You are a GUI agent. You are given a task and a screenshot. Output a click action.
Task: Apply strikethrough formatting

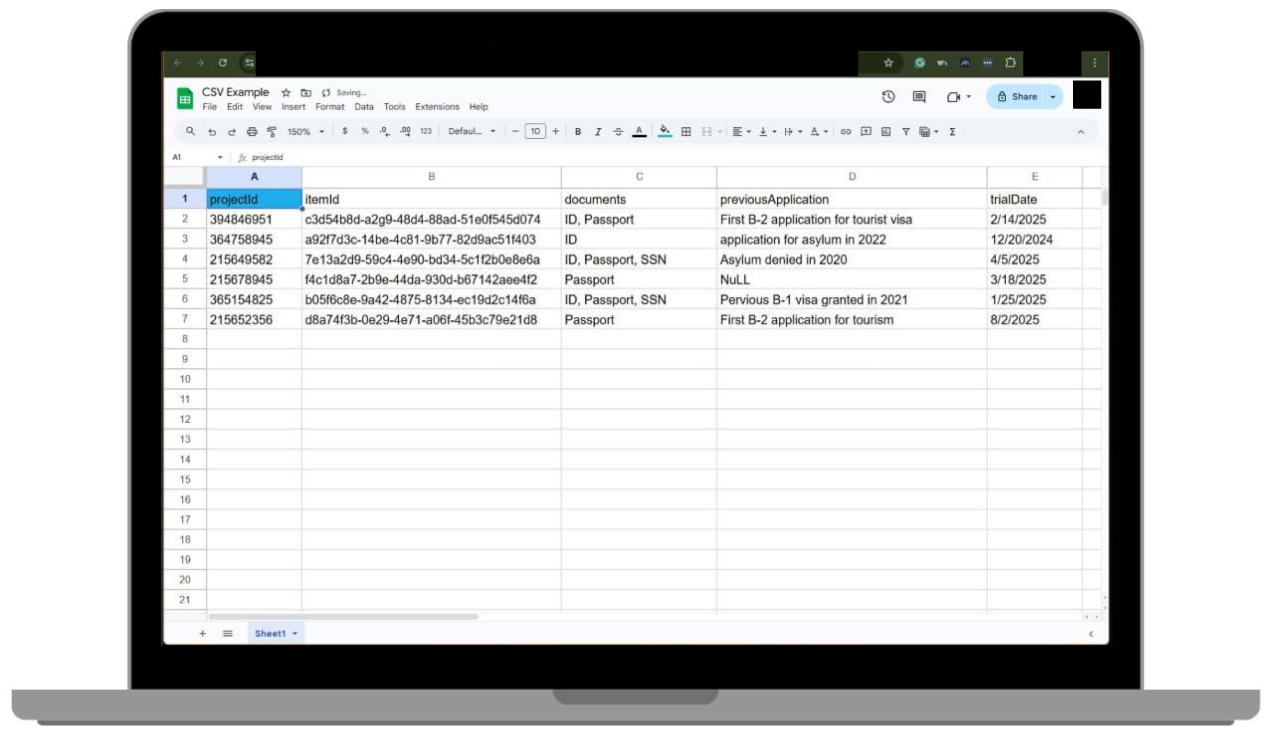tap(618, 130)
